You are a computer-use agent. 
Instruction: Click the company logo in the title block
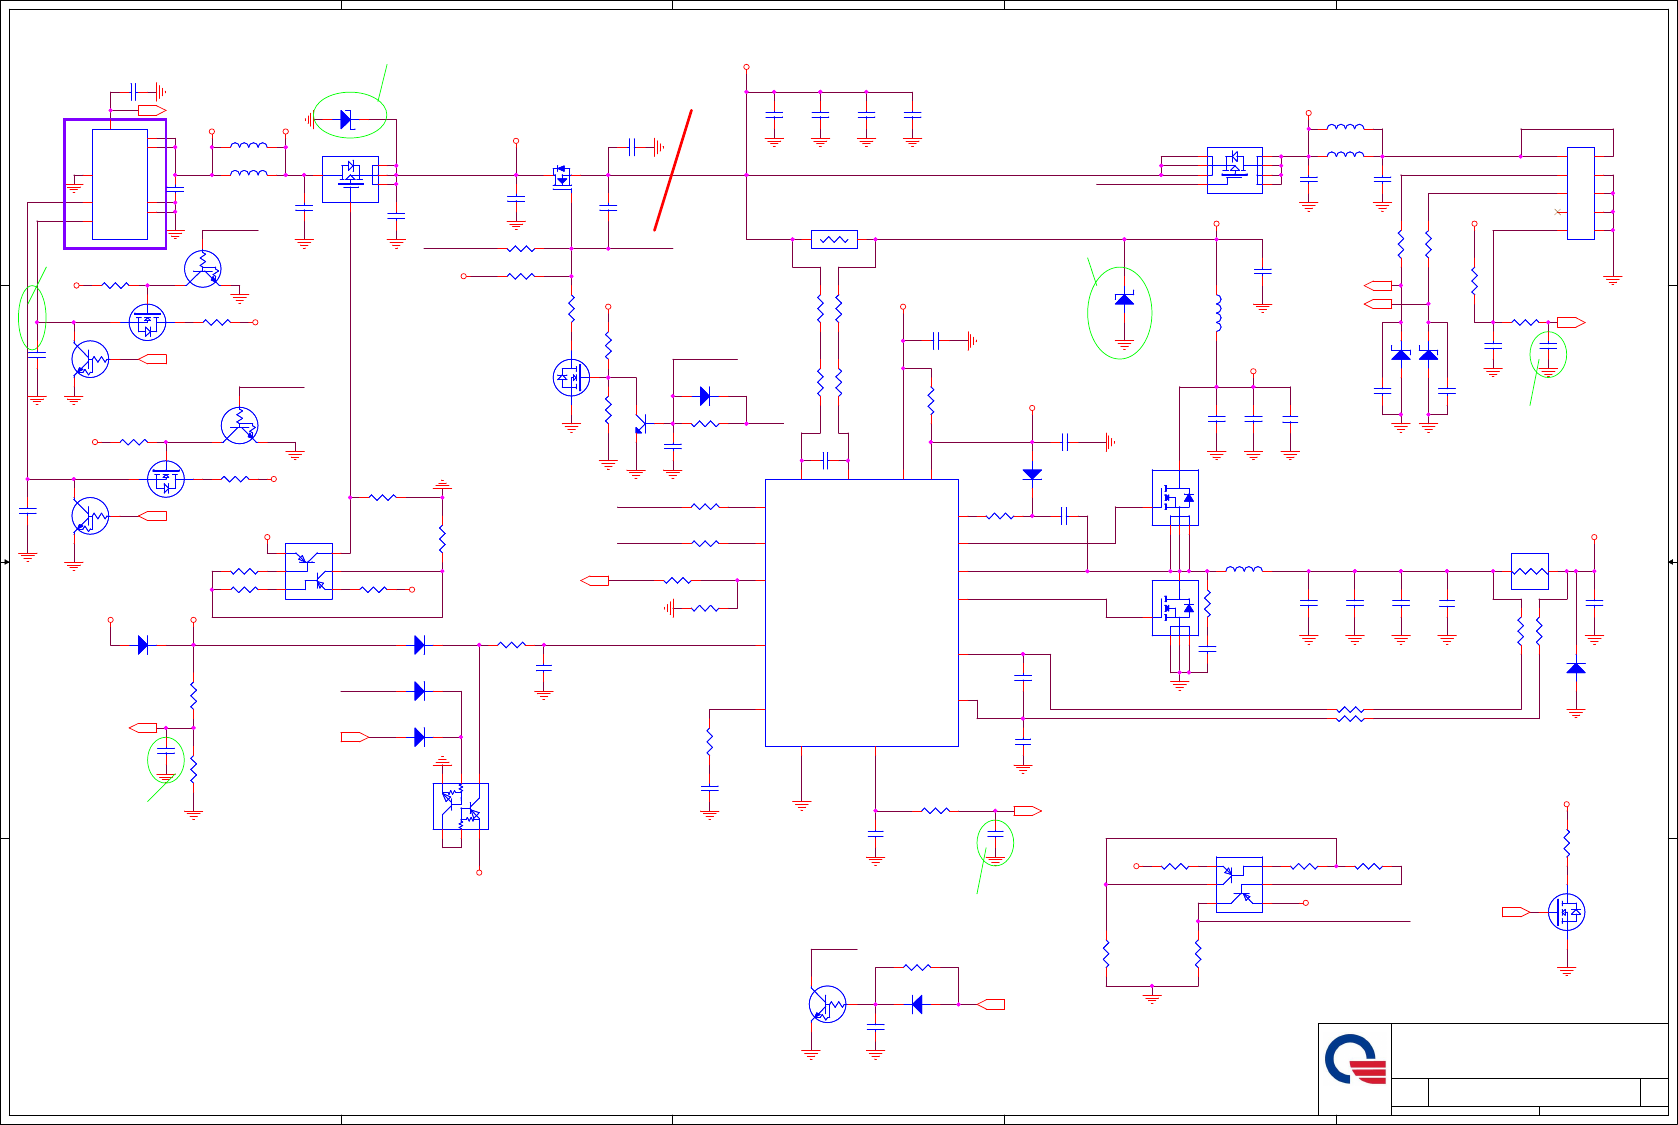[1355, 1060]
